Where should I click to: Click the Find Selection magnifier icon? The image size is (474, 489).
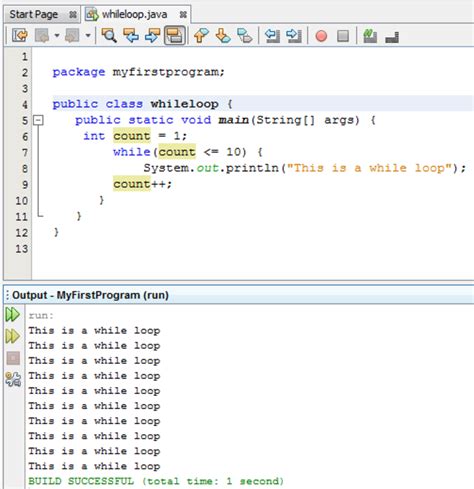point(109,35)
